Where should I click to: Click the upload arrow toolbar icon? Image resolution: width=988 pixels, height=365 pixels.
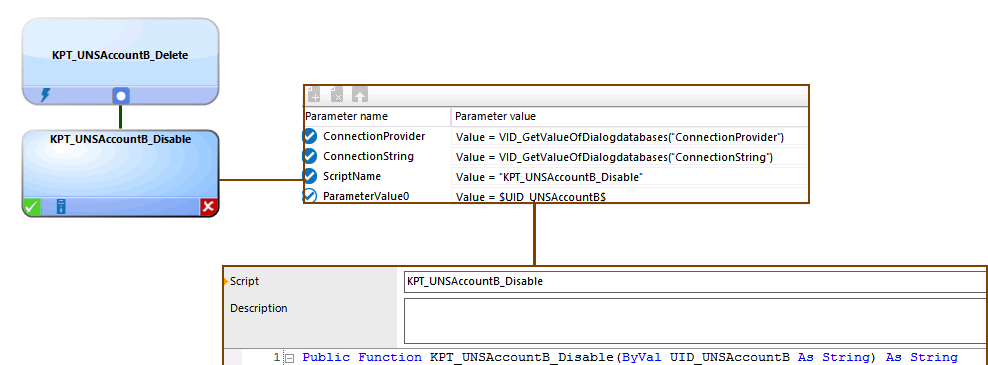coord(360,95)
